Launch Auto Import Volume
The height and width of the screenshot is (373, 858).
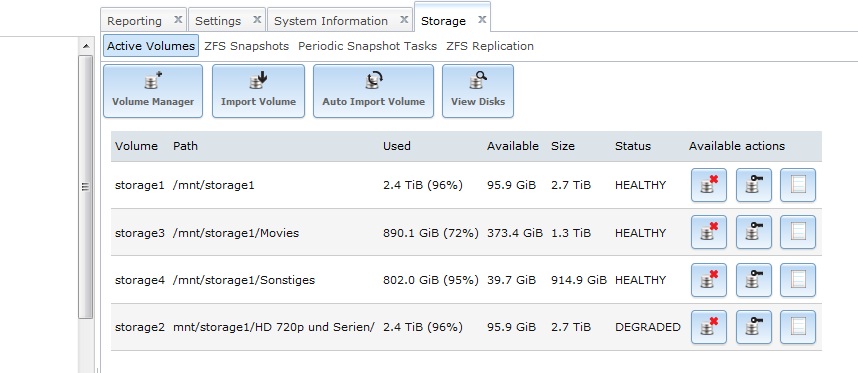pyautogui.click(x=373, y=91)
